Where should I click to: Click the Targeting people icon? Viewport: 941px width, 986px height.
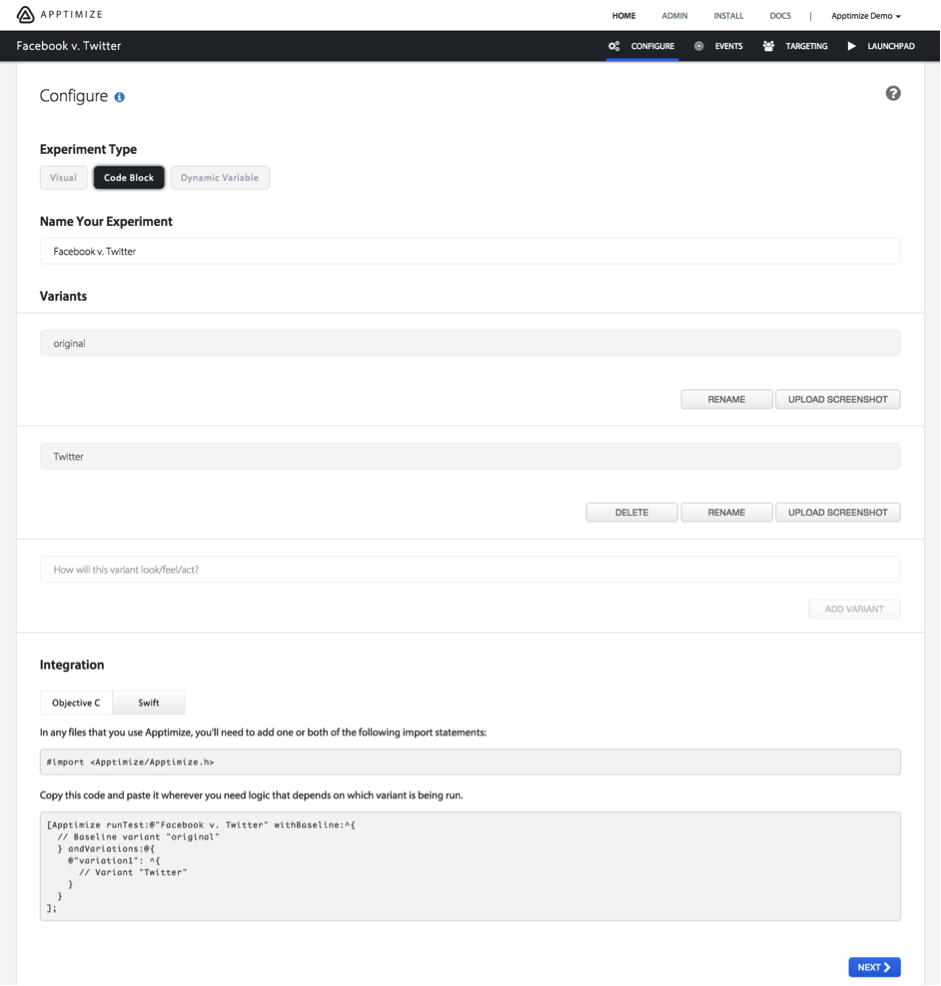coord(768,46)
